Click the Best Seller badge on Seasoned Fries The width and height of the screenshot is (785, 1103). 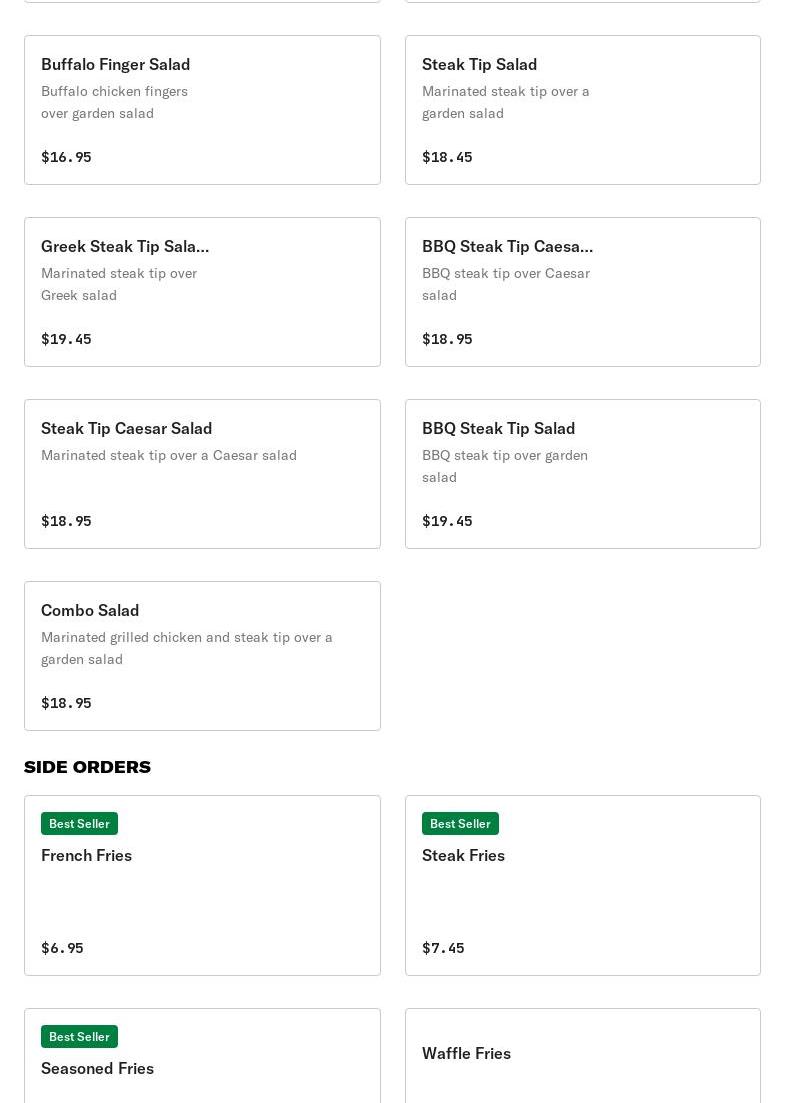(x=79, y=1036)
